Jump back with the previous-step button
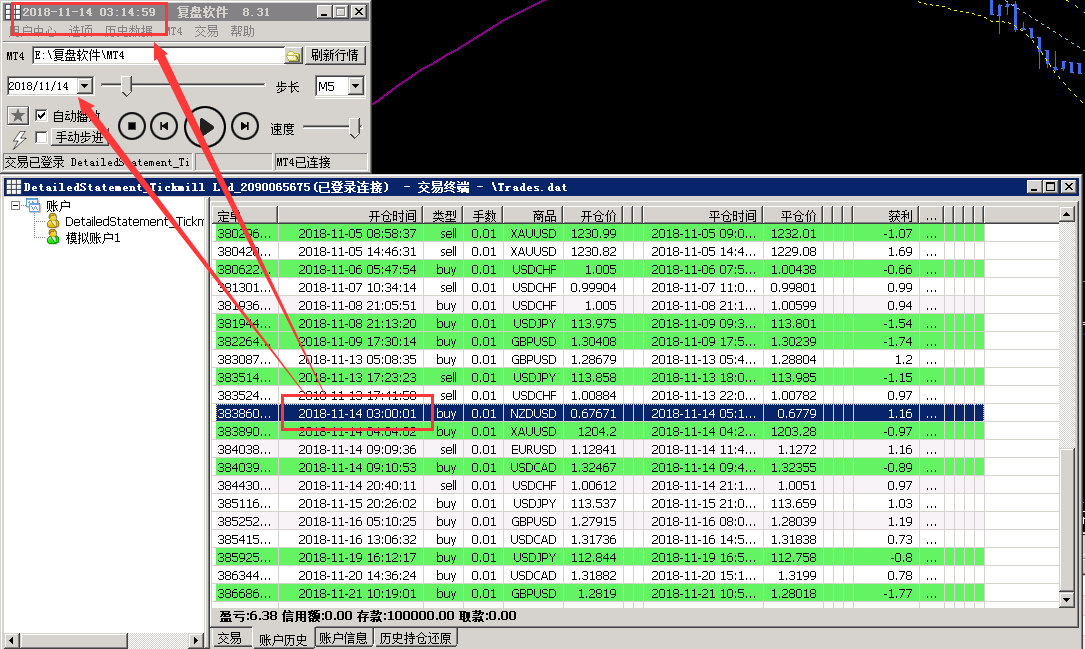This screenshot has height=649, width=1085. 164,126
